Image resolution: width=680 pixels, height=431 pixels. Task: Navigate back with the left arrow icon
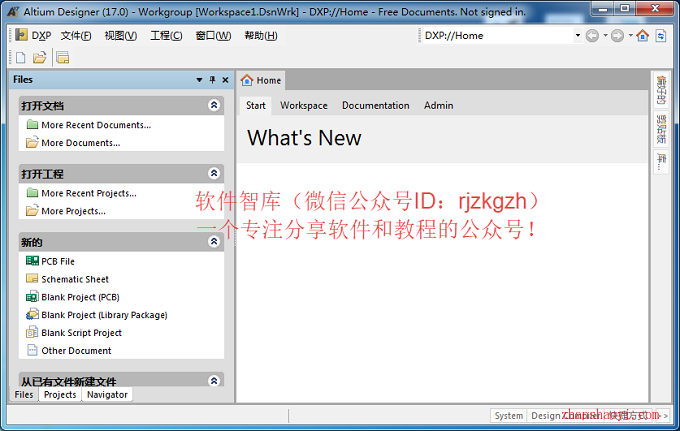tap(592, 36)
